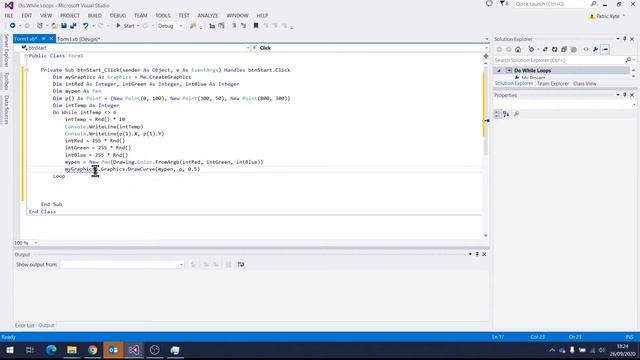This screenshot has width=640, height=360.
Task: Collapse the btnStart_Click sub outline
Action: pos(26,70)
